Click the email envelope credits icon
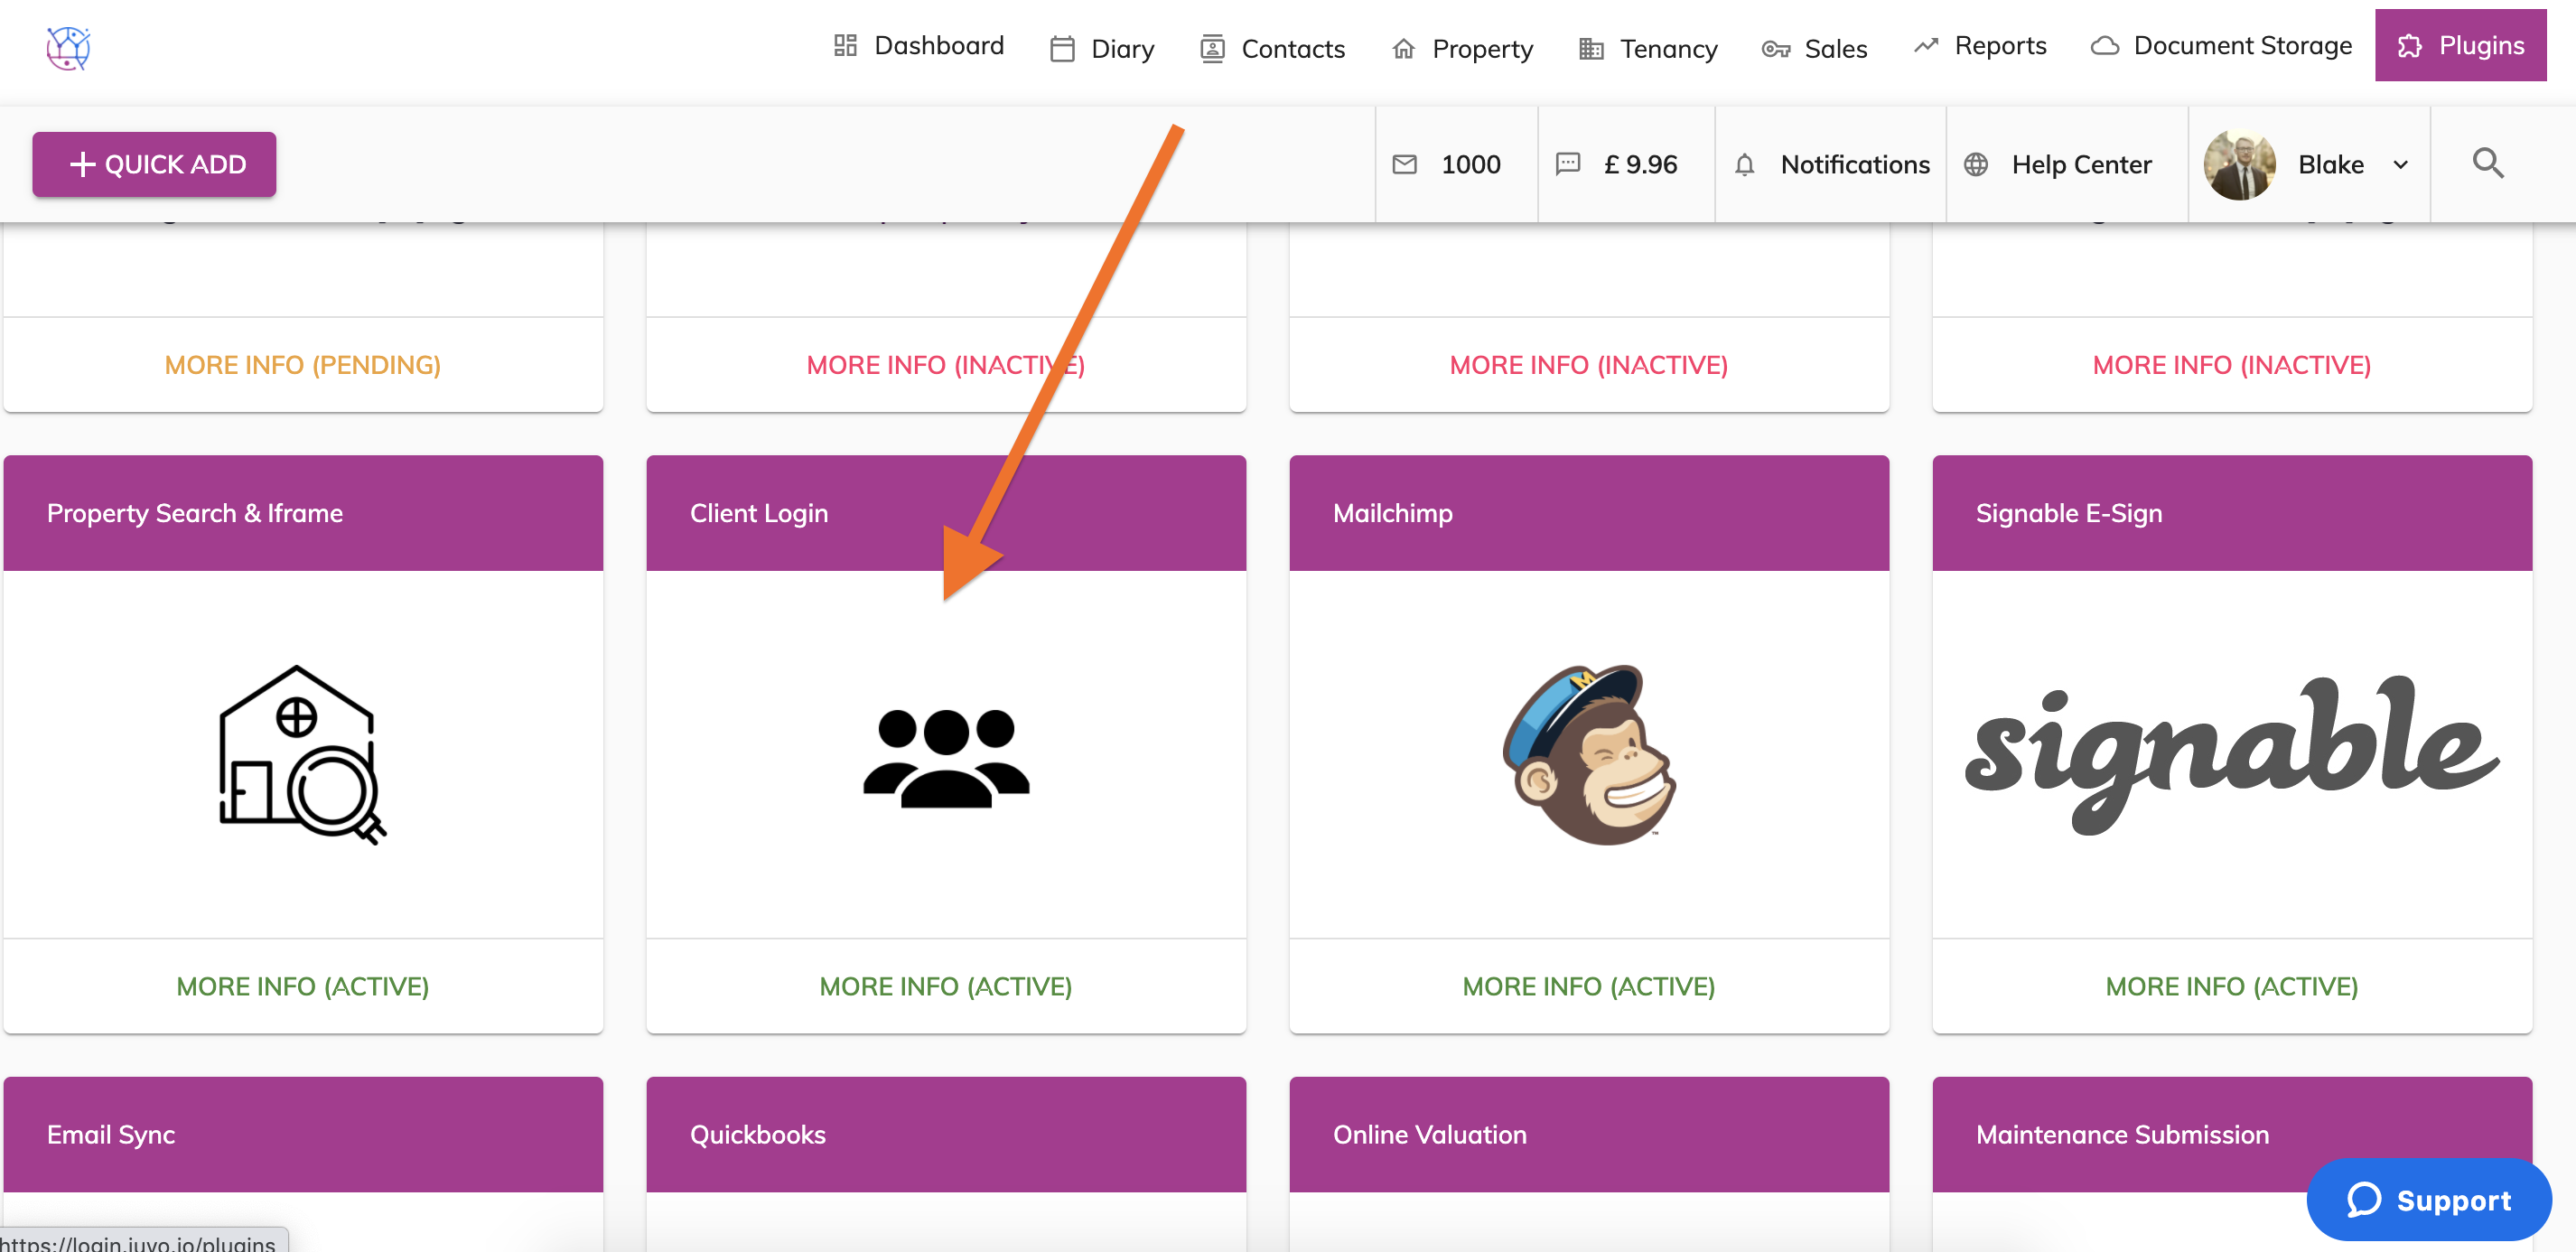The image size is (2576, 1252). click(1404, 164)
